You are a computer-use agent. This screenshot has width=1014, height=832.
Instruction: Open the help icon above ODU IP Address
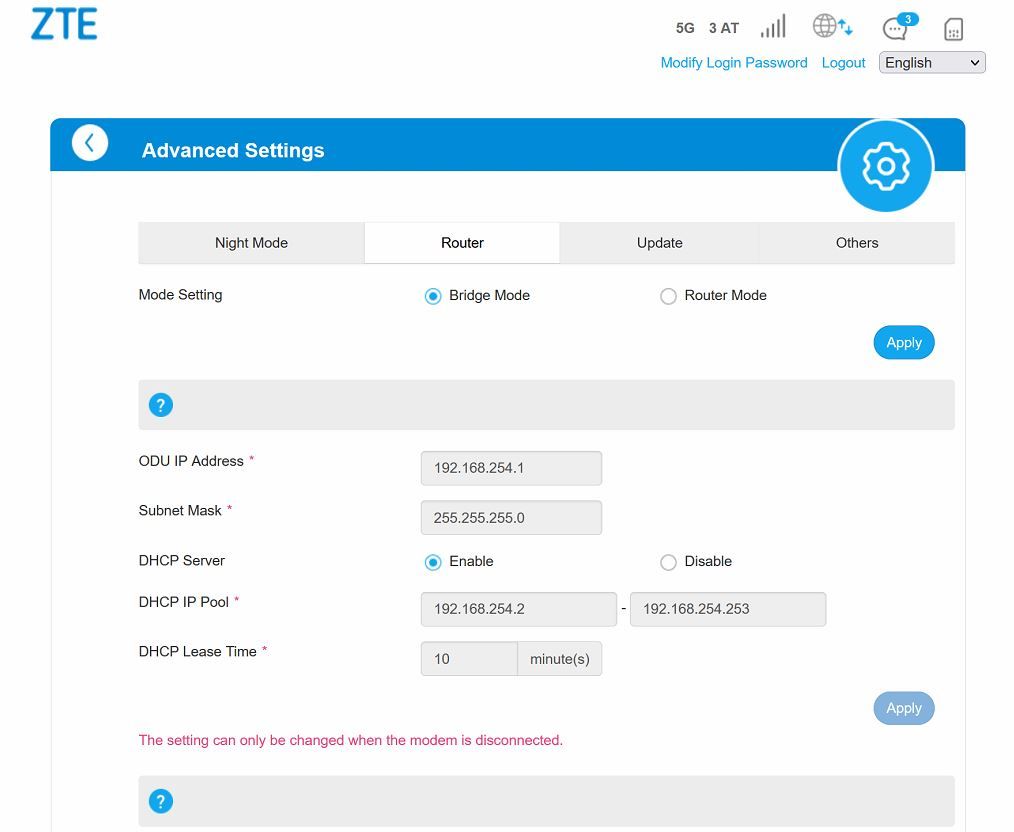tap(161, 404)
